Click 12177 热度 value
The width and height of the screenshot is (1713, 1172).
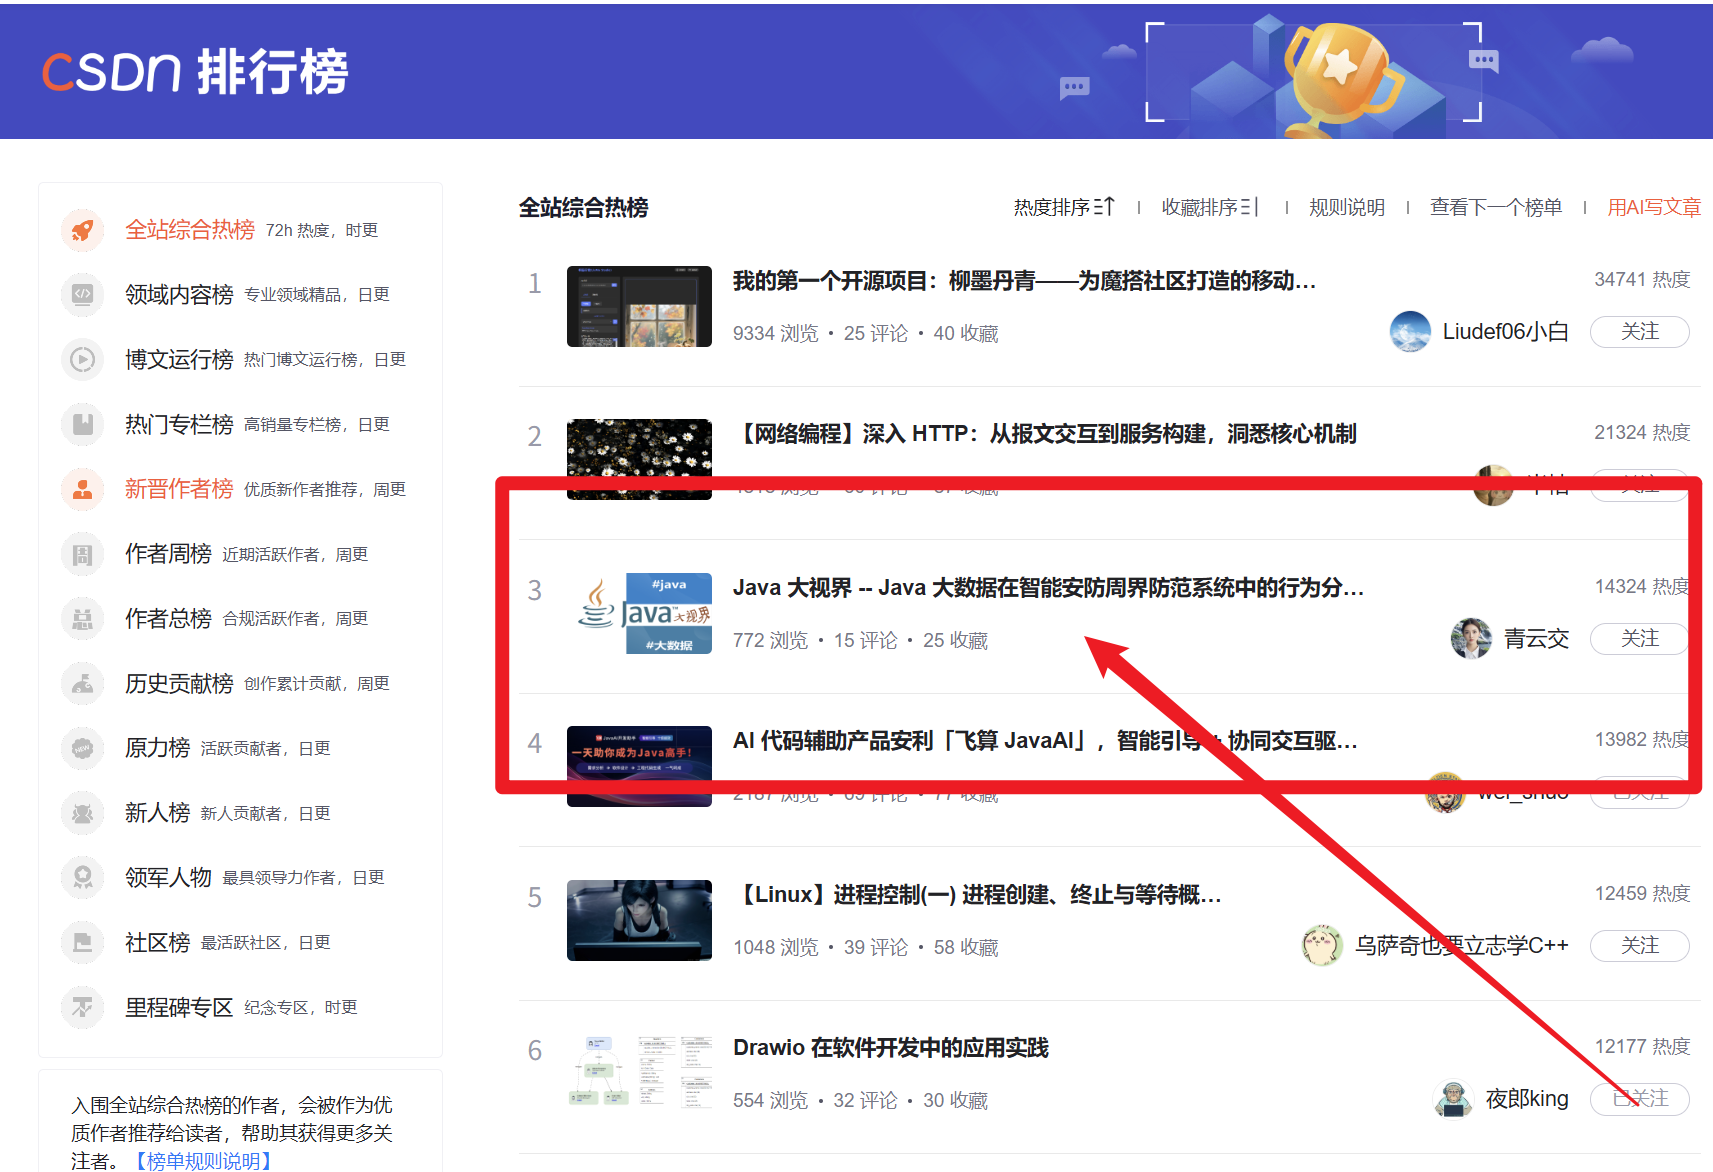point(1642,1047)
